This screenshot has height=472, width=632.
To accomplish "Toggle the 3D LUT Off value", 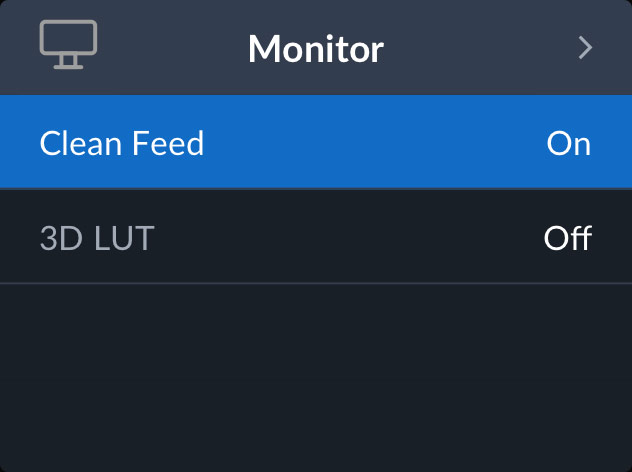I will pos(567,239).
